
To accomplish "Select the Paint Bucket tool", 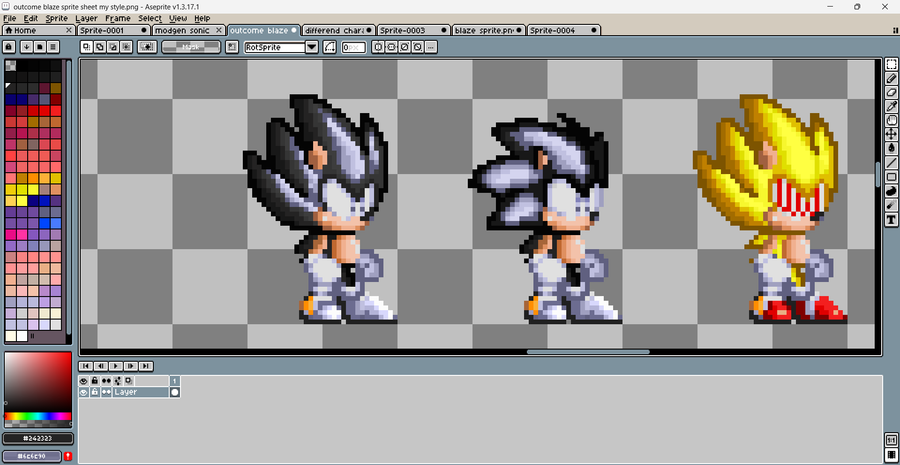I will click(891, 149).
